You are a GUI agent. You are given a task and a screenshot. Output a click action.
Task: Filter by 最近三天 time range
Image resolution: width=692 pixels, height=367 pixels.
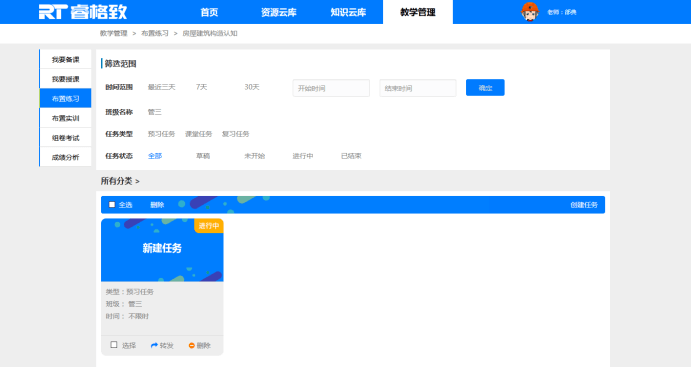162,87
